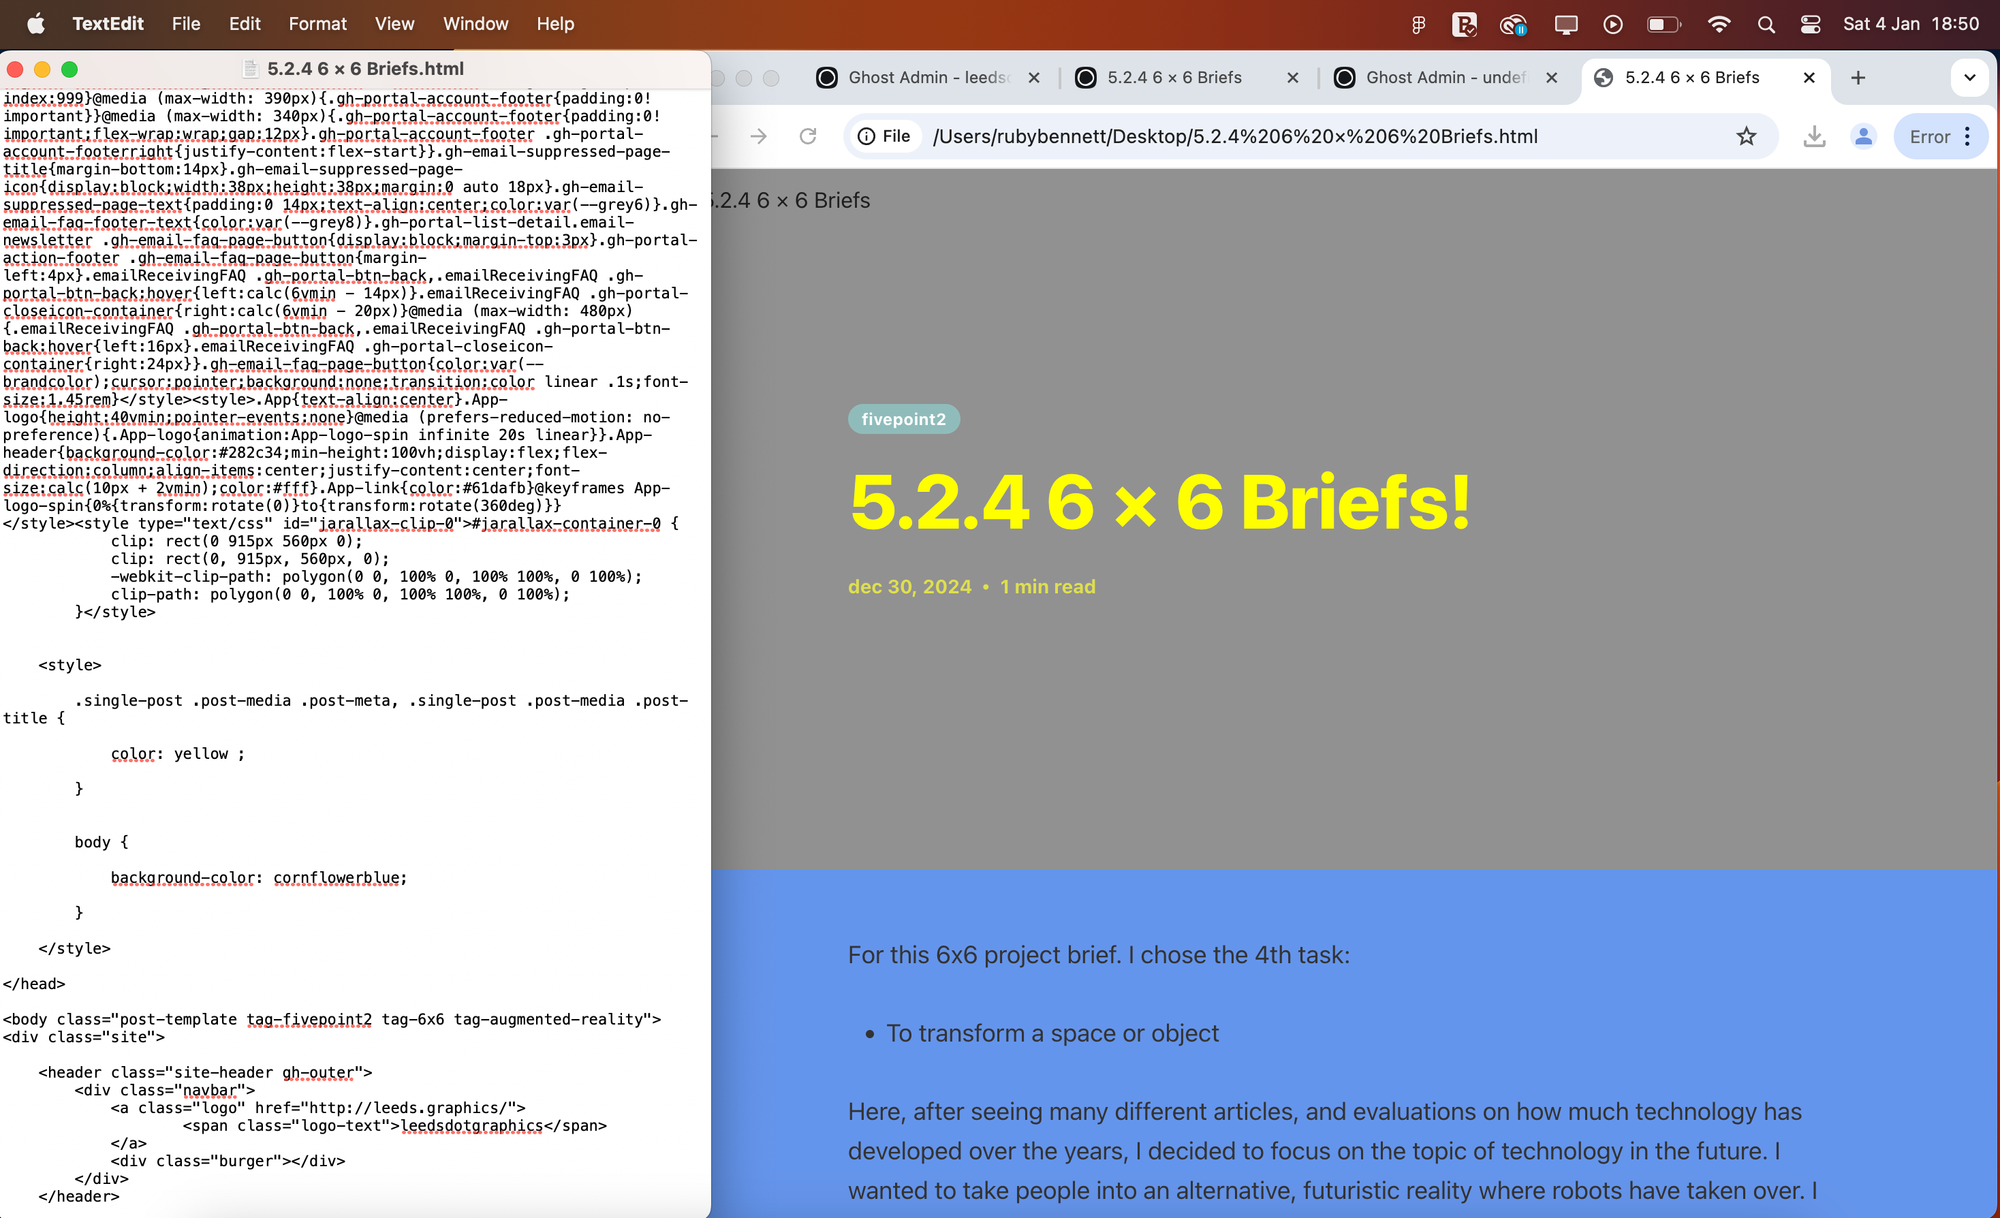Close the Ghost Admin - undef tab
Viewport: 2000px width, 1218px height.
tap(1551, 77)
